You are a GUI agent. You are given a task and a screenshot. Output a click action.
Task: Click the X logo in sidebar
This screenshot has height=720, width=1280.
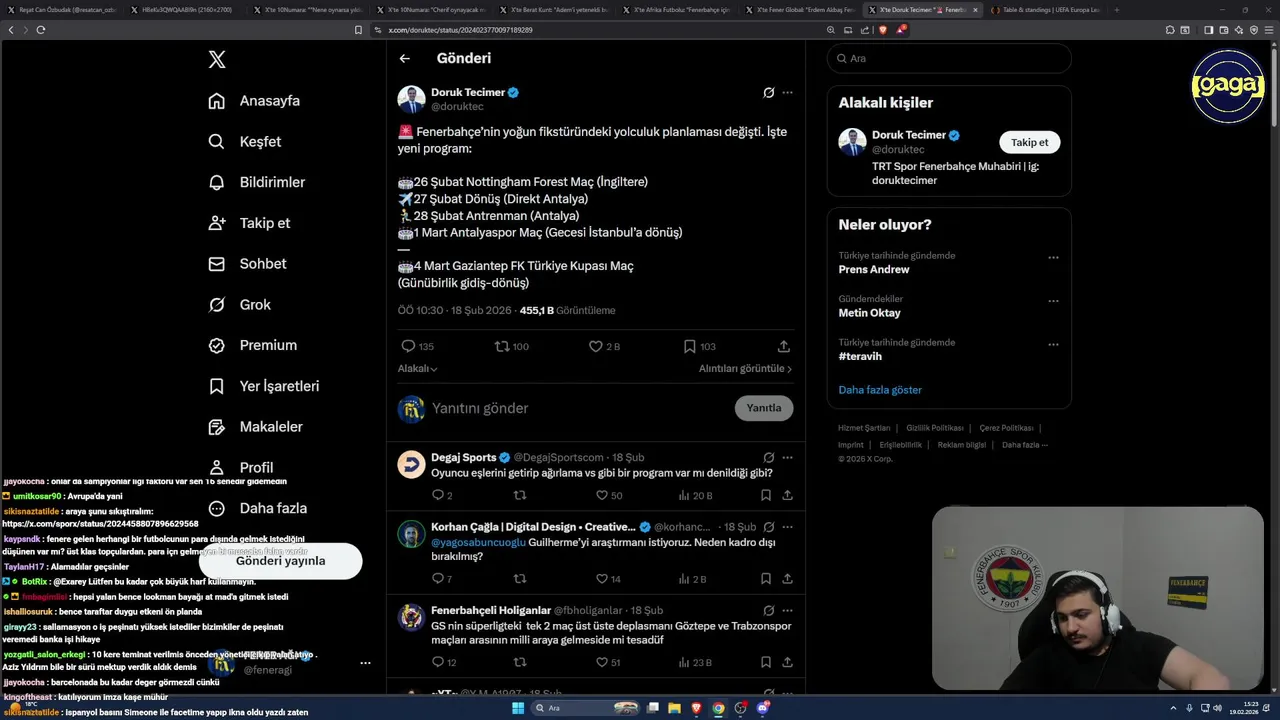[217, 60]
